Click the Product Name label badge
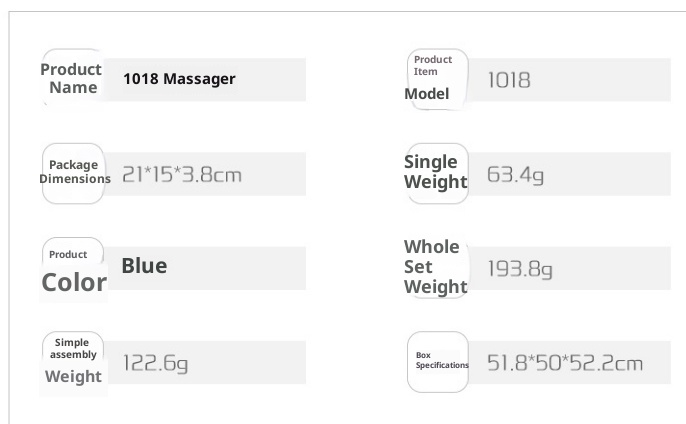The image size is (686, 424). point(73,78)
